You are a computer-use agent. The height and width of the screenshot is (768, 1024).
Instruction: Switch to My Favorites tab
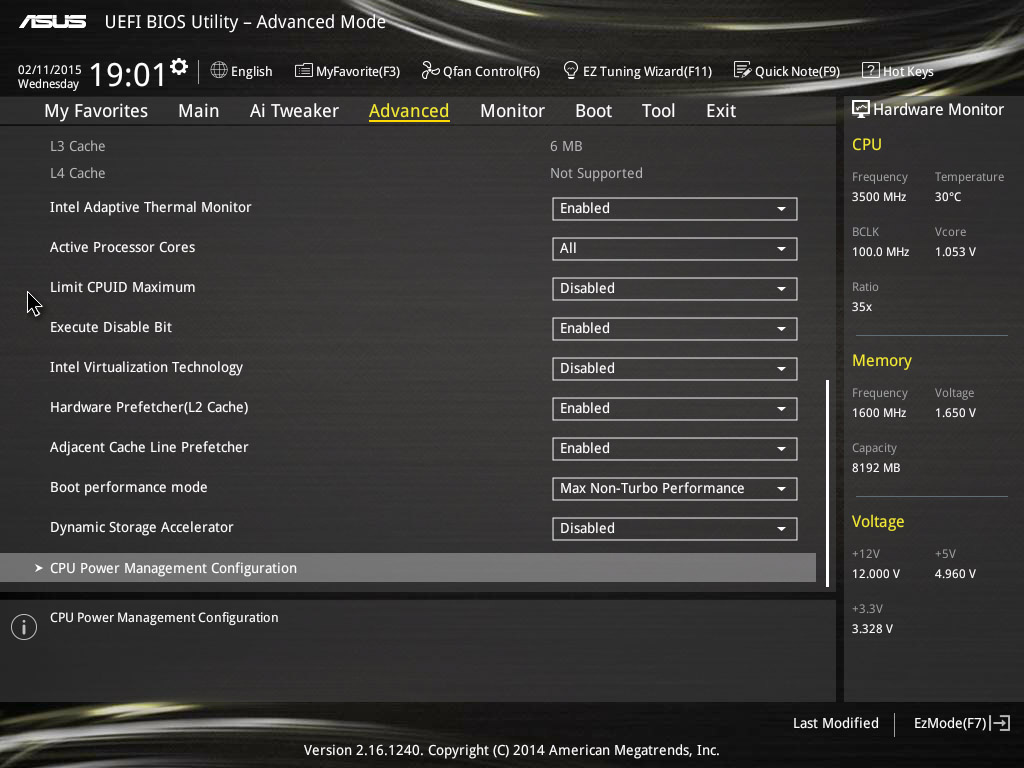point(96,111)
